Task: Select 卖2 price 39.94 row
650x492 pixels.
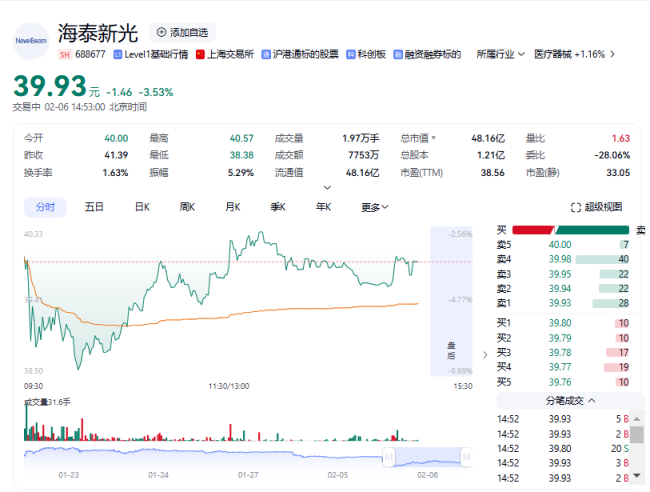Action: coord(563,288)
